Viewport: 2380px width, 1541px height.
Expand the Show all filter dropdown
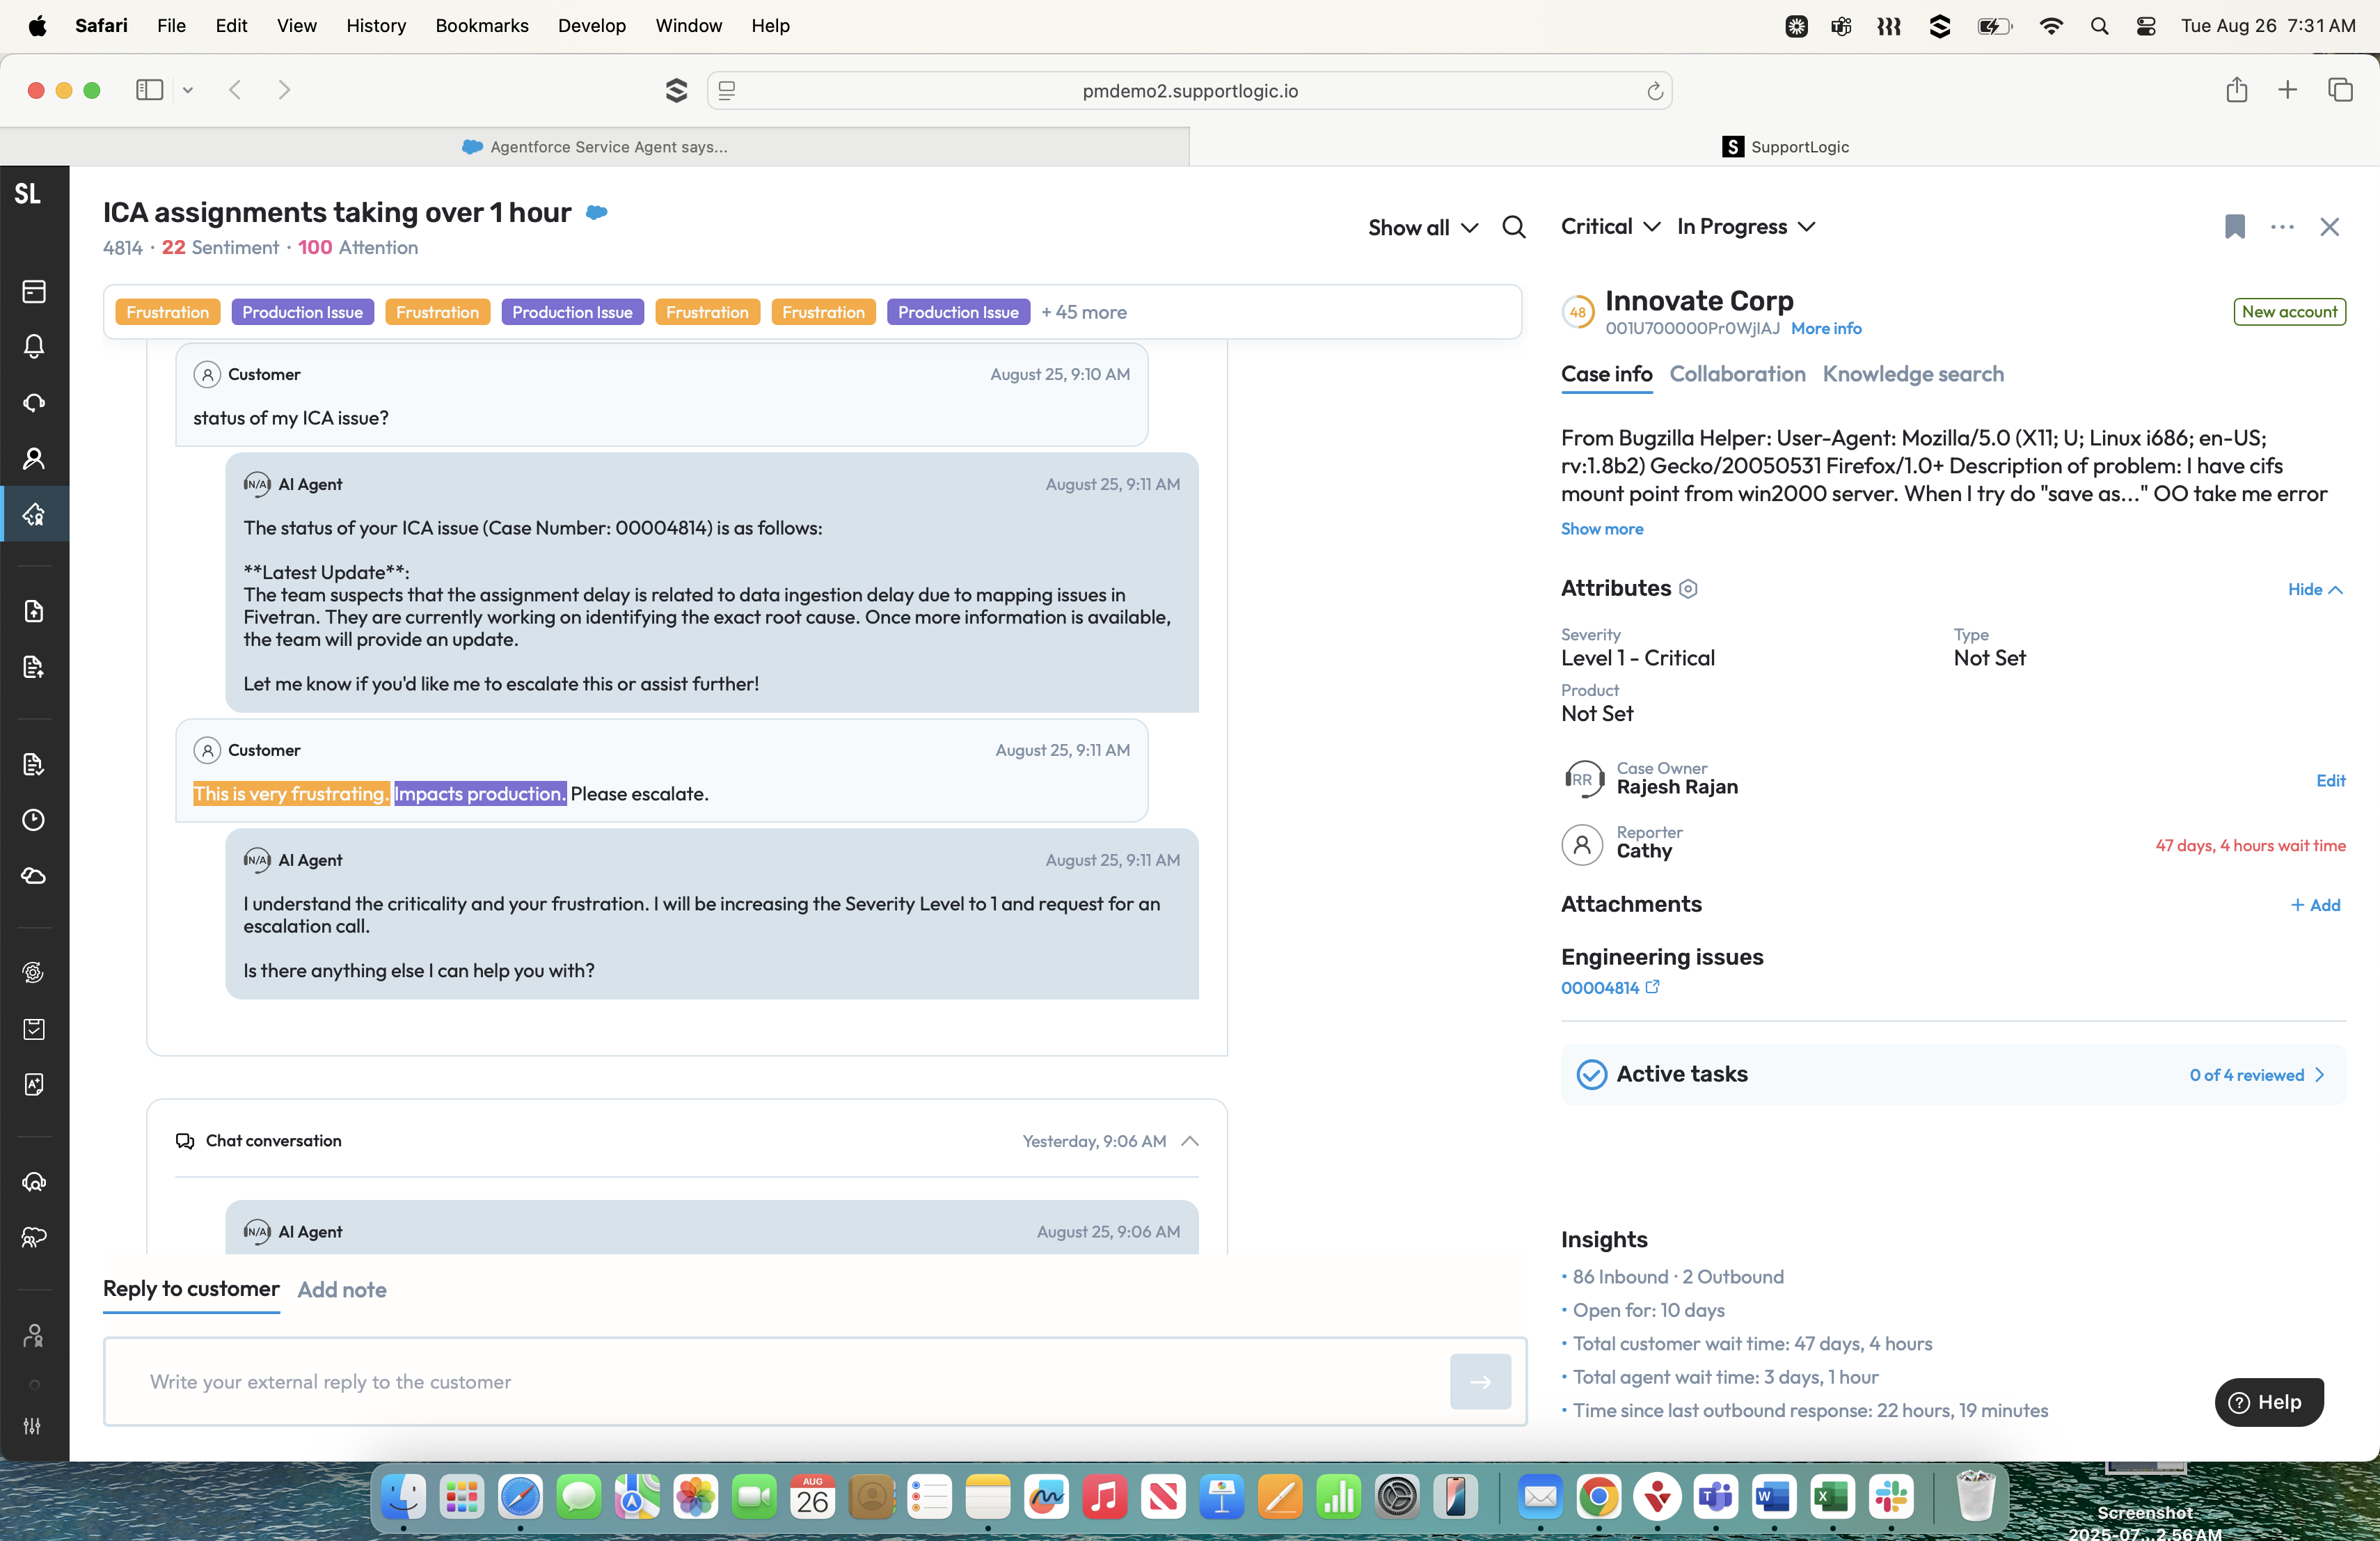(1422, 228)
